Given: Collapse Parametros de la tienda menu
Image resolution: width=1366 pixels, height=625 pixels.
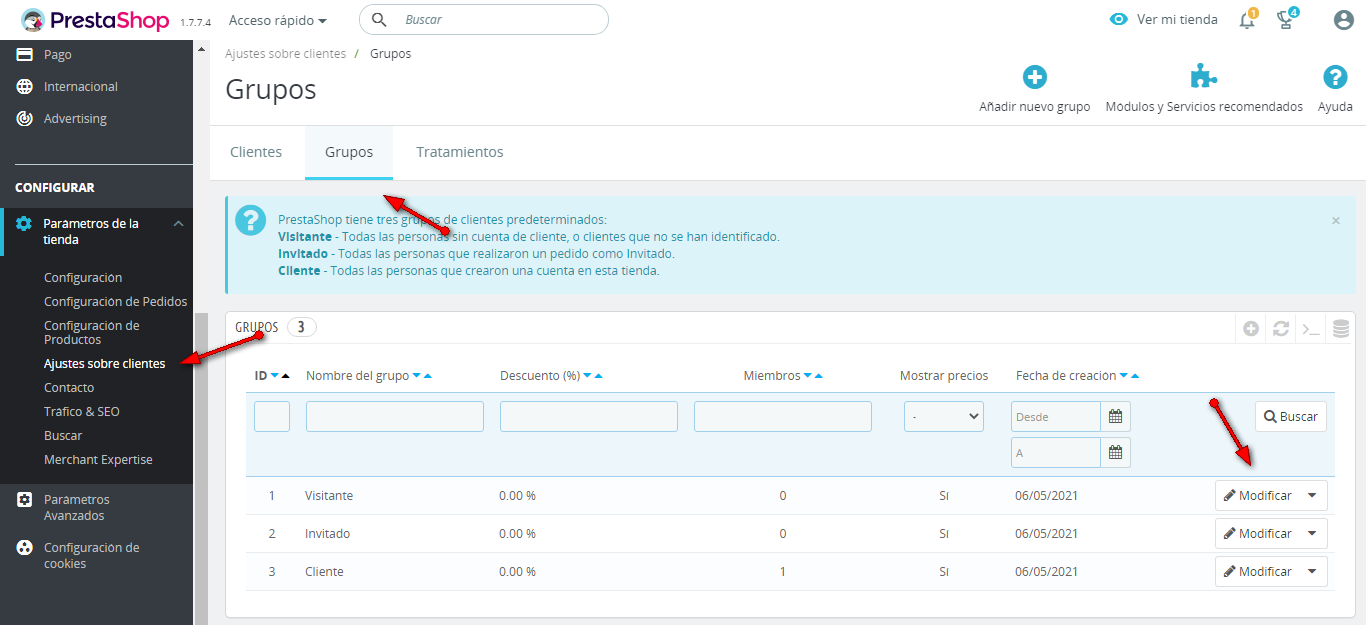Looking at the screenshot, I should (x=179, y=224).
